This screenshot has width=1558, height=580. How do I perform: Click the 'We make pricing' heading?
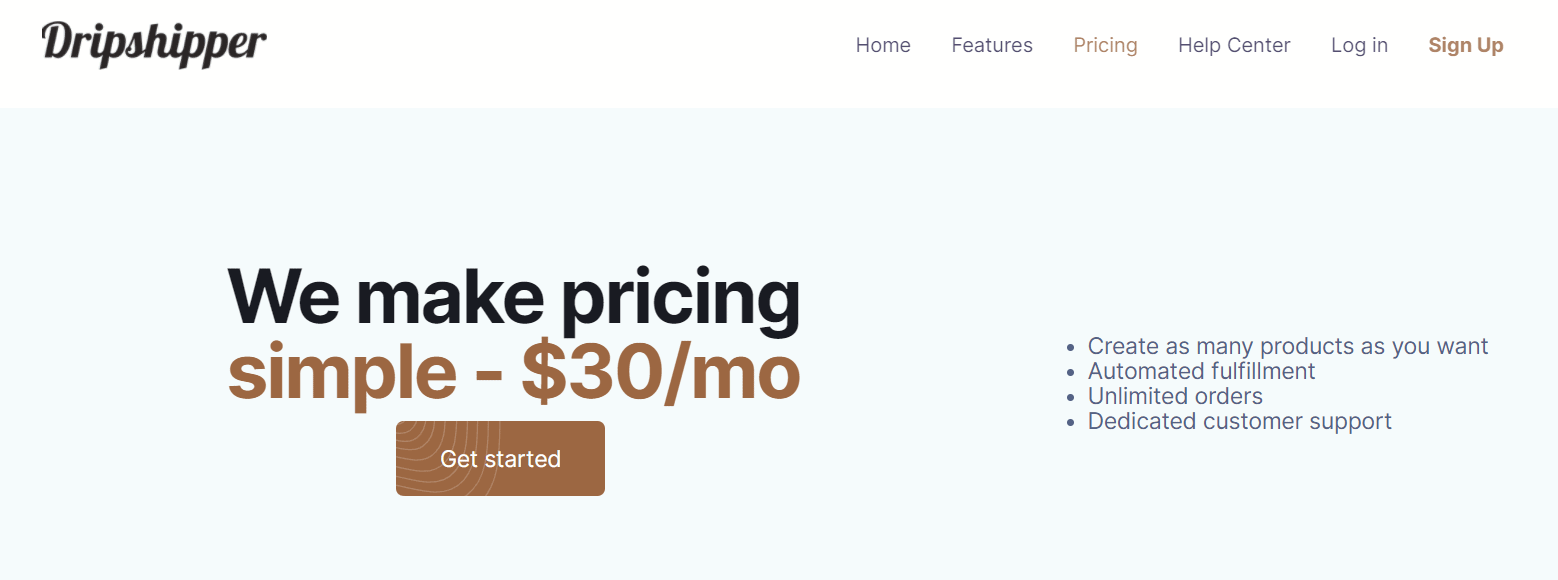pos(514,295)
